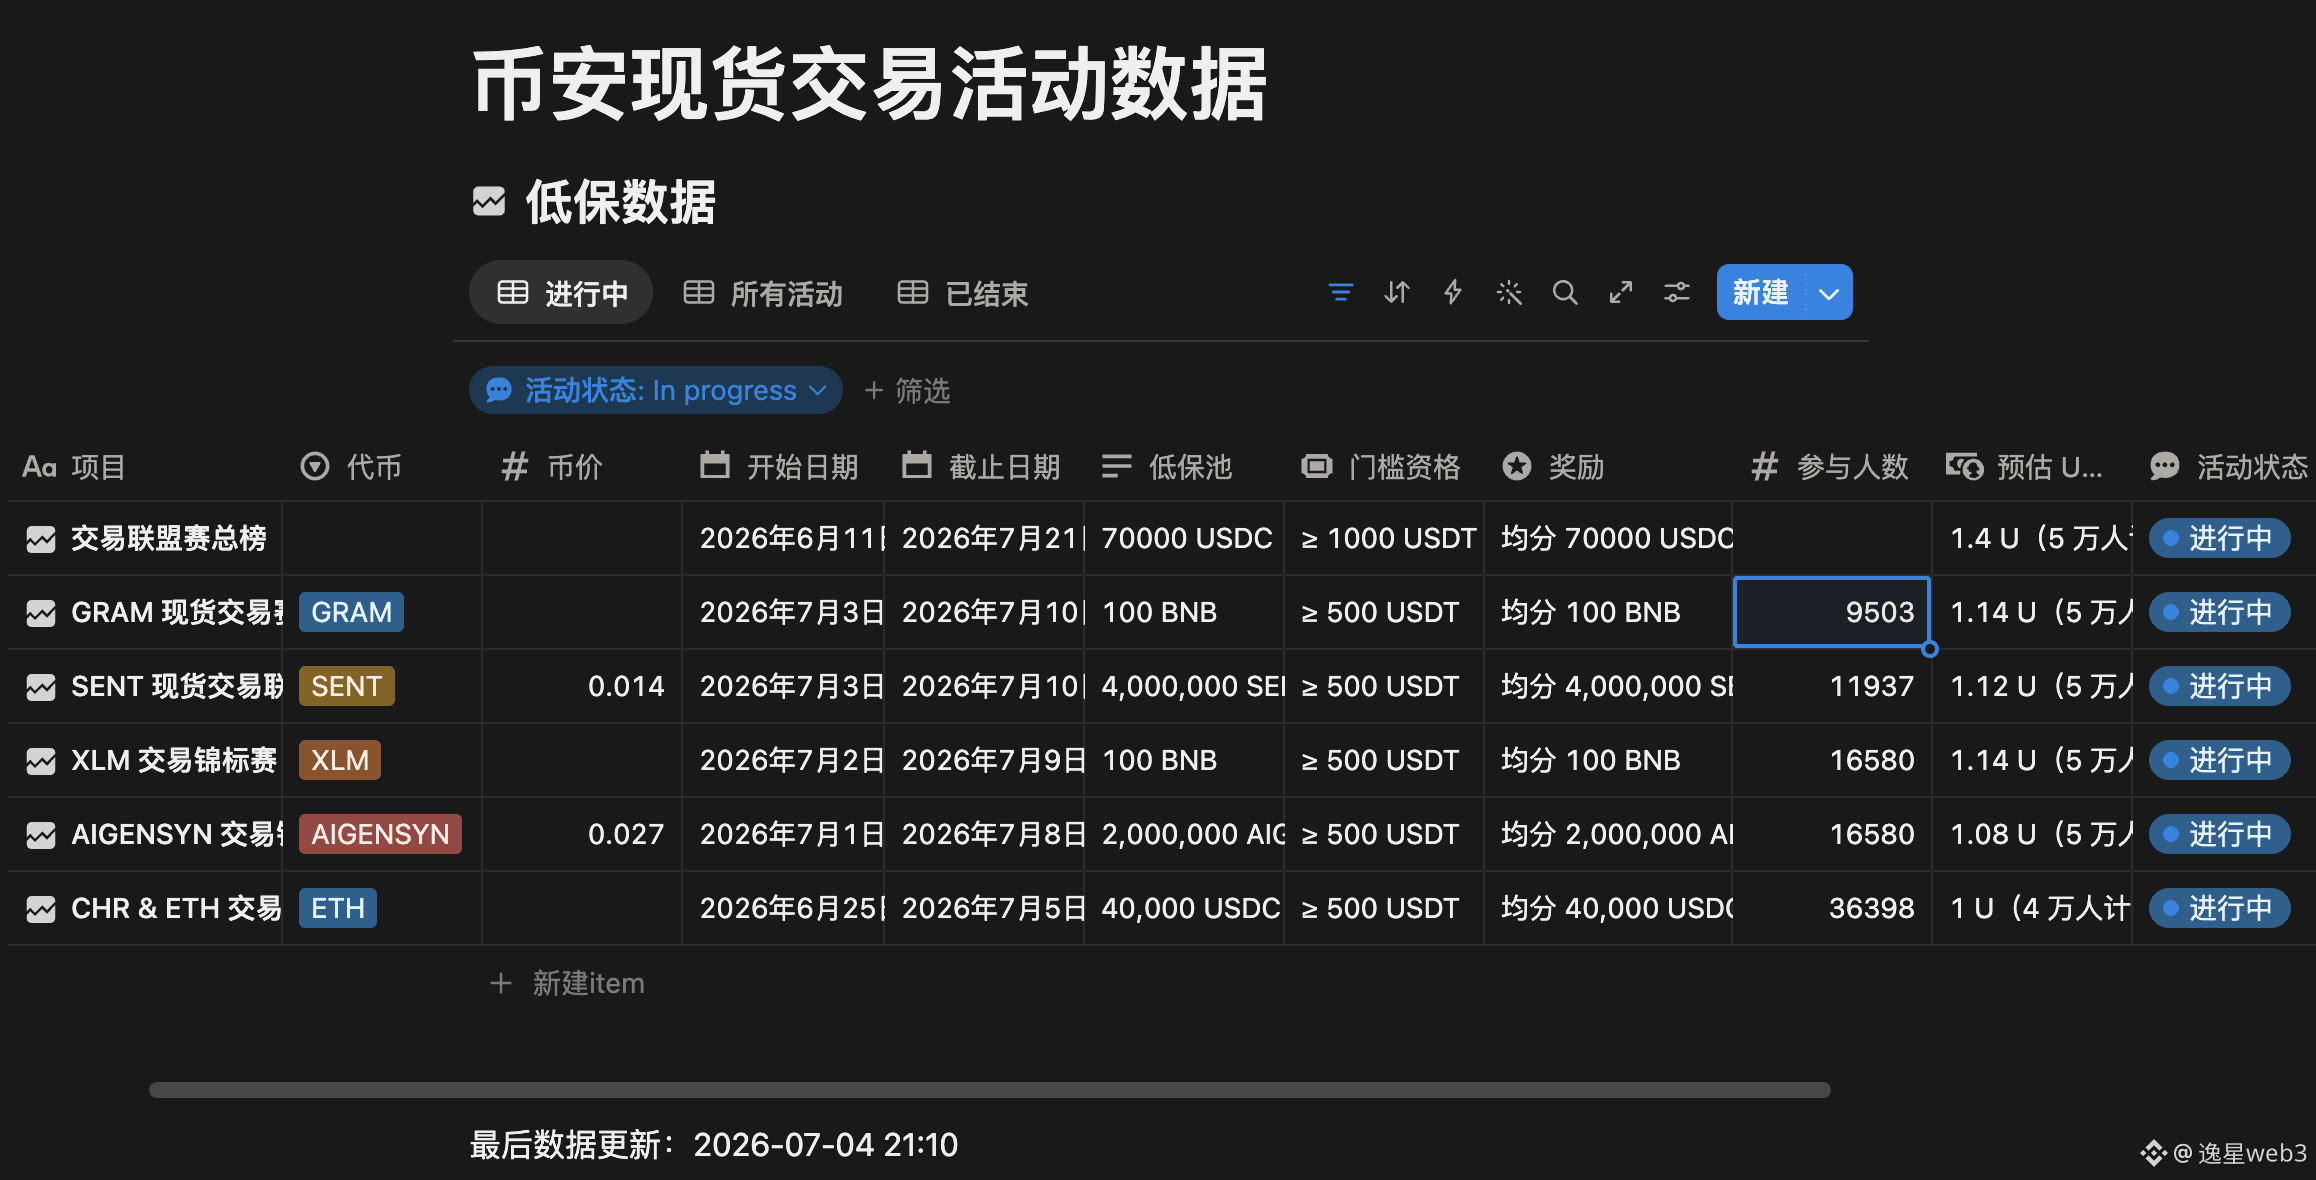Click the horizontal table scrollbar
The width and height of the screenshot is (2316, 1180).
(989, 1090)
